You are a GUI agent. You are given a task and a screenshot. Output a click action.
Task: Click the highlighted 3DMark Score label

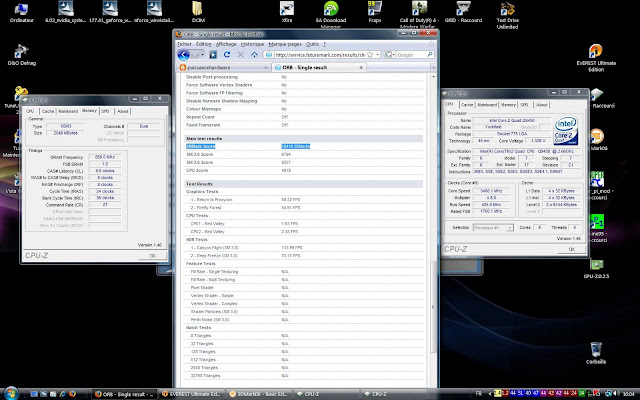200,146
